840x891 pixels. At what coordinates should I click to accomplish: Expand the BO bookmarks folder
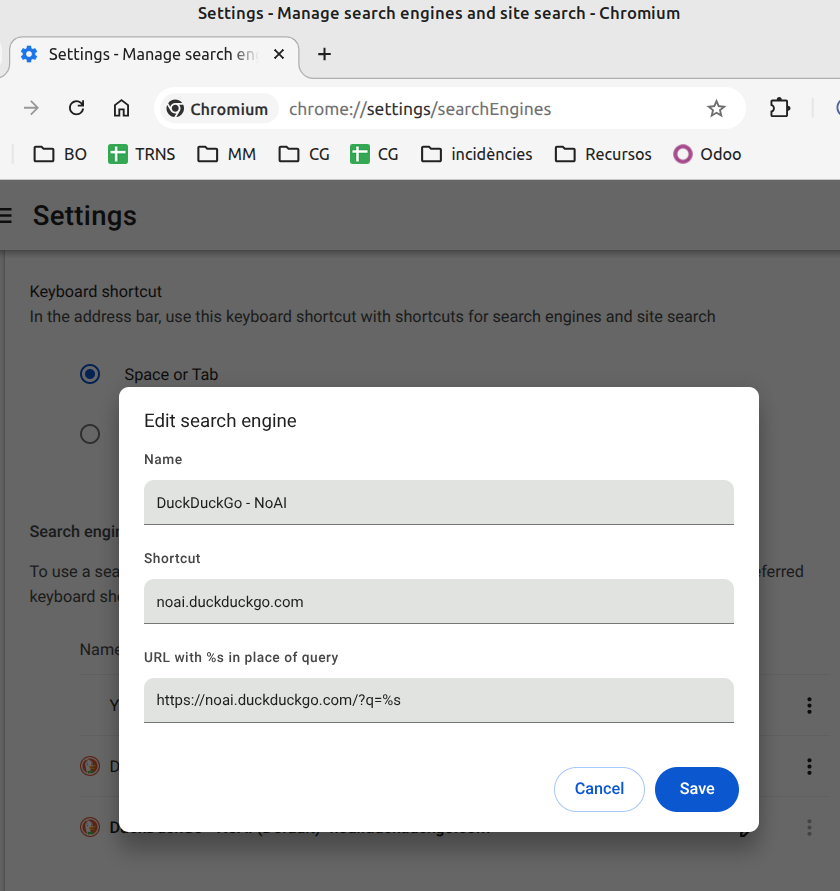60,154
